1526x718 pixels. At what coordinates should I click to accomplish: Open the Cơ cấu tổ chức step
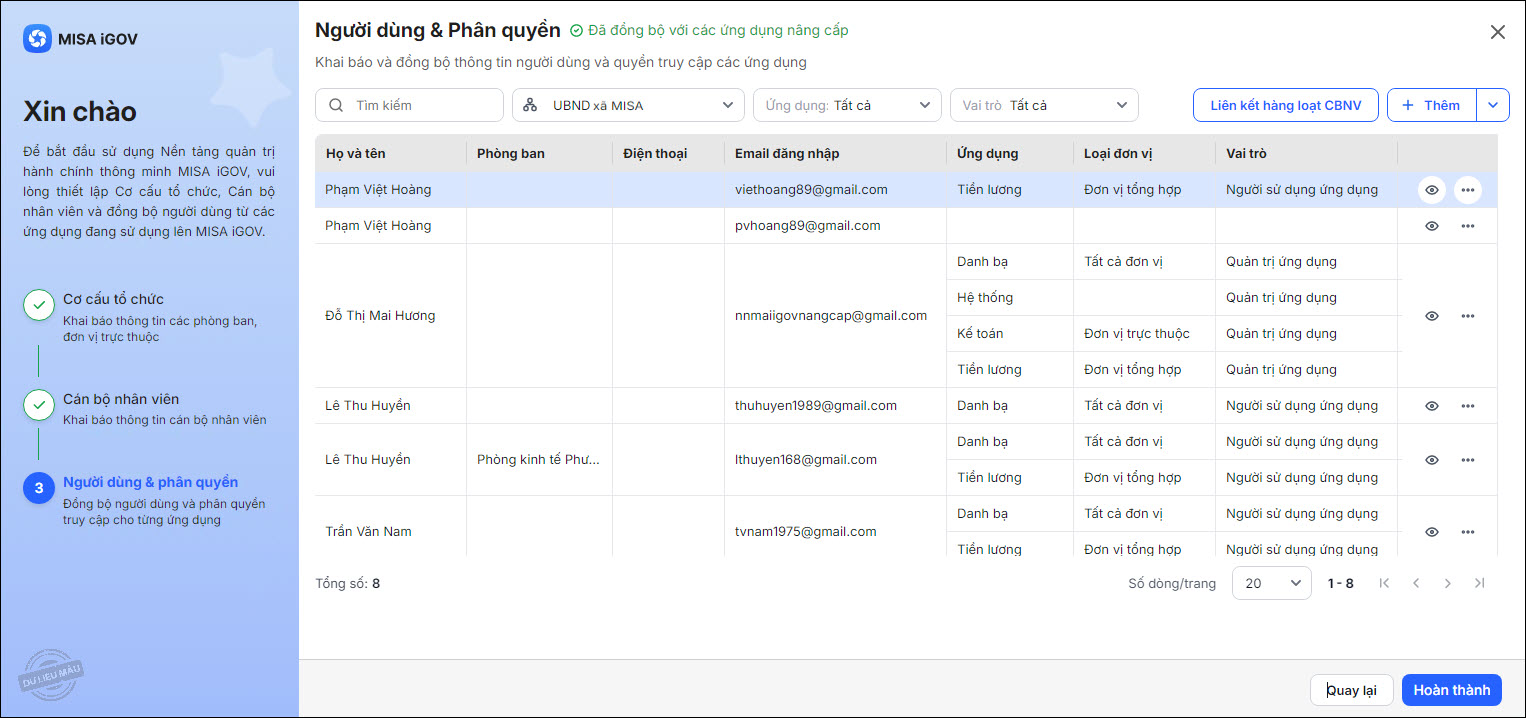coord(113,299)
